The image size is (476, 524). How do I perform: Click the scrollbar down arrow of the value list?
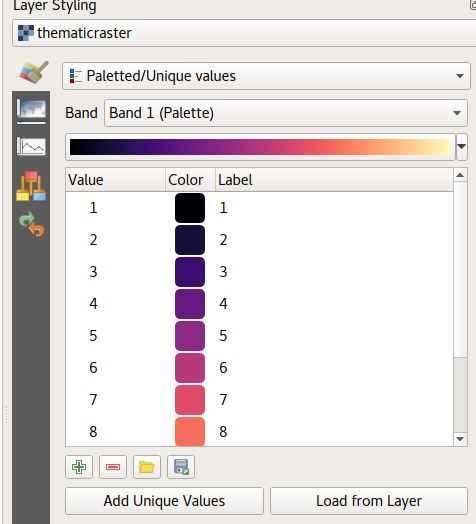point(460,439)
